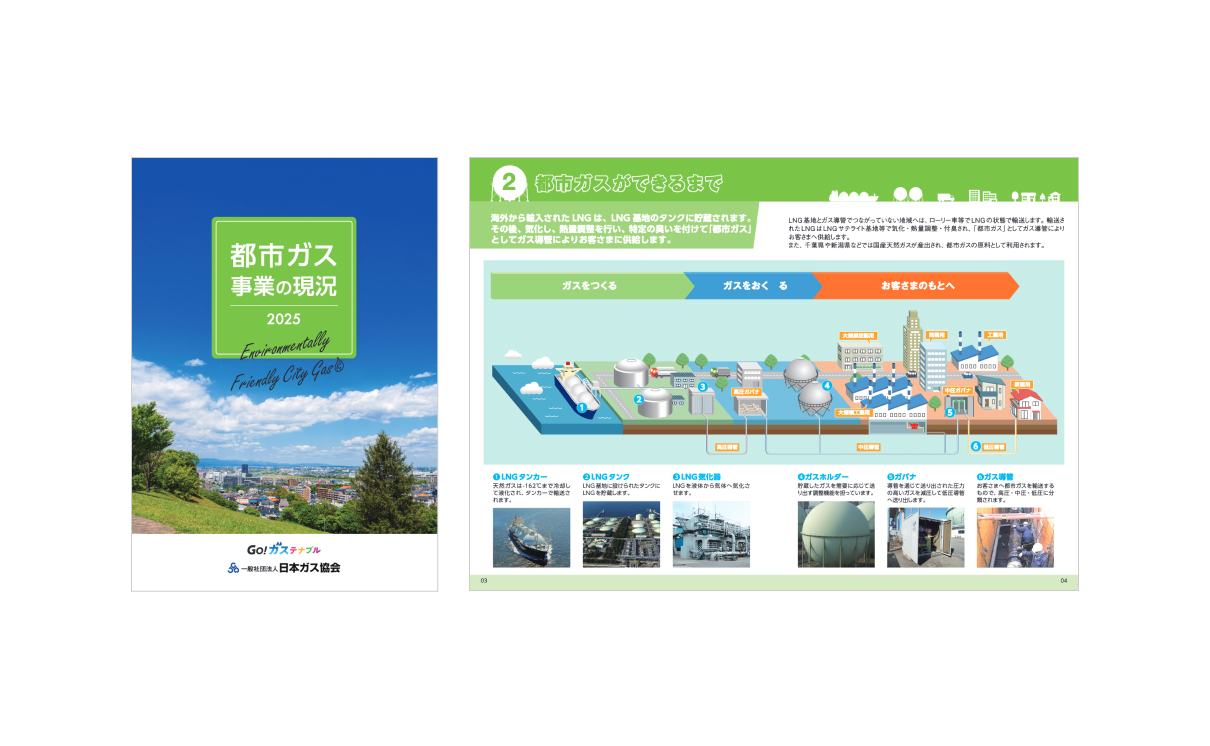Open the LNG vaporizer facility photo
Screen dimensions: 1210x746
coord(711,535)
